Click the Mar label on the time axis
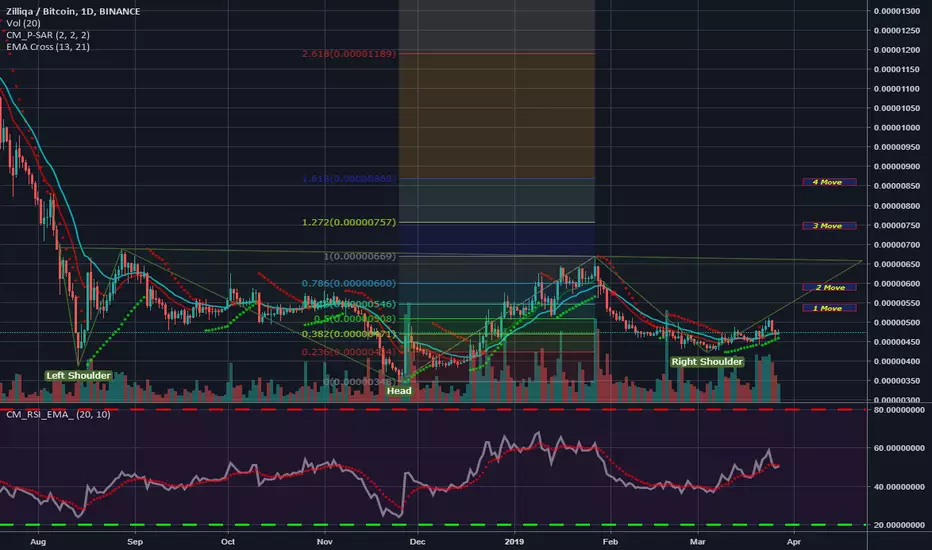 [x=697, y=542]
